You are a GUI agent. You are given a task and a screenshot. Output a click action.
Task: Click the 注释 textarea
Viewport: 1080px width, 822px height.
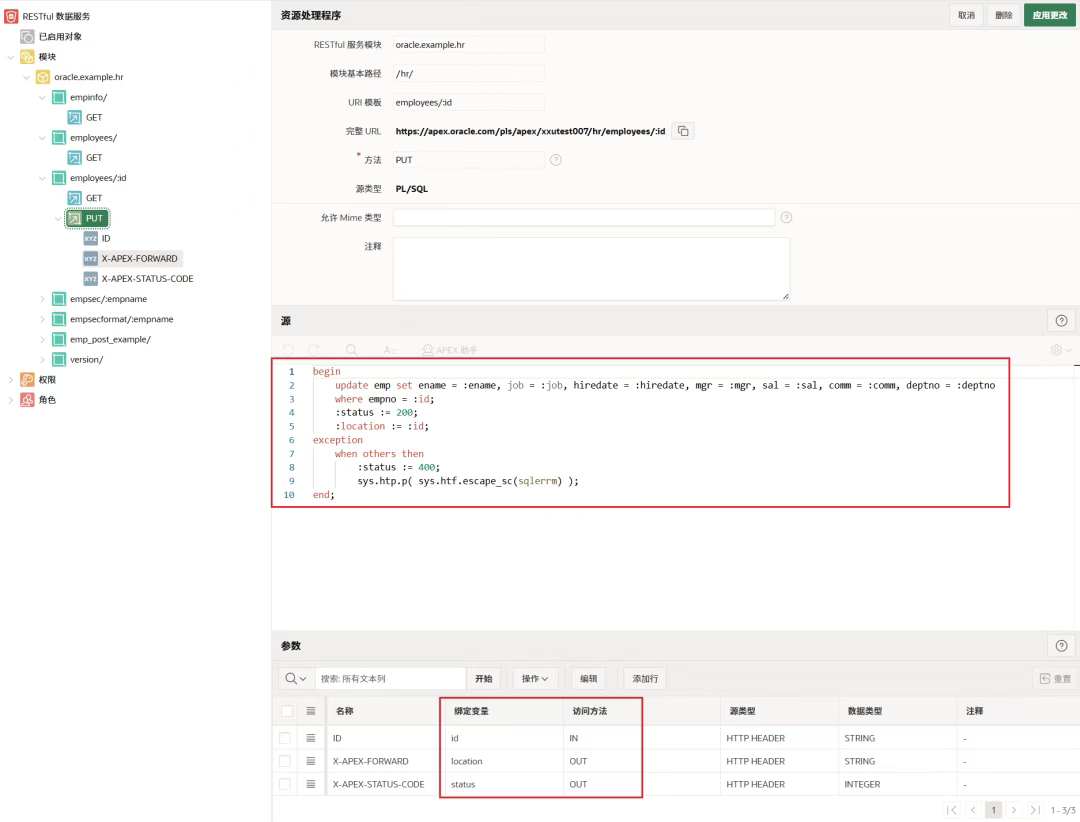tap(592, 269)
